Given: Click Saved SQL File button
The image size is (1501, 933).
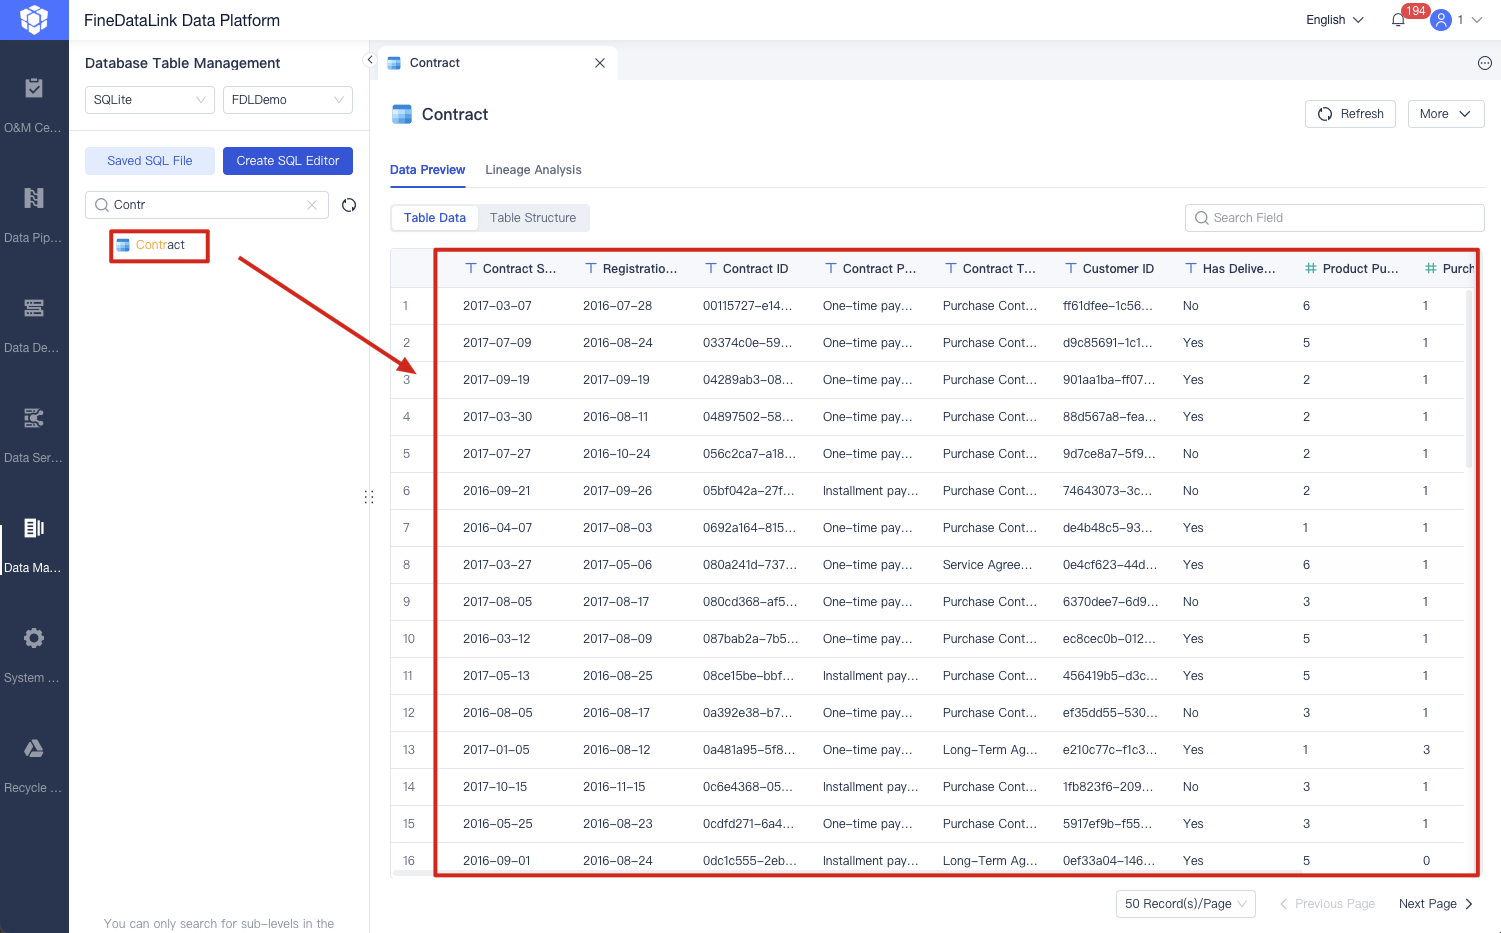Looking at the screenshot, I should point(150,161).
